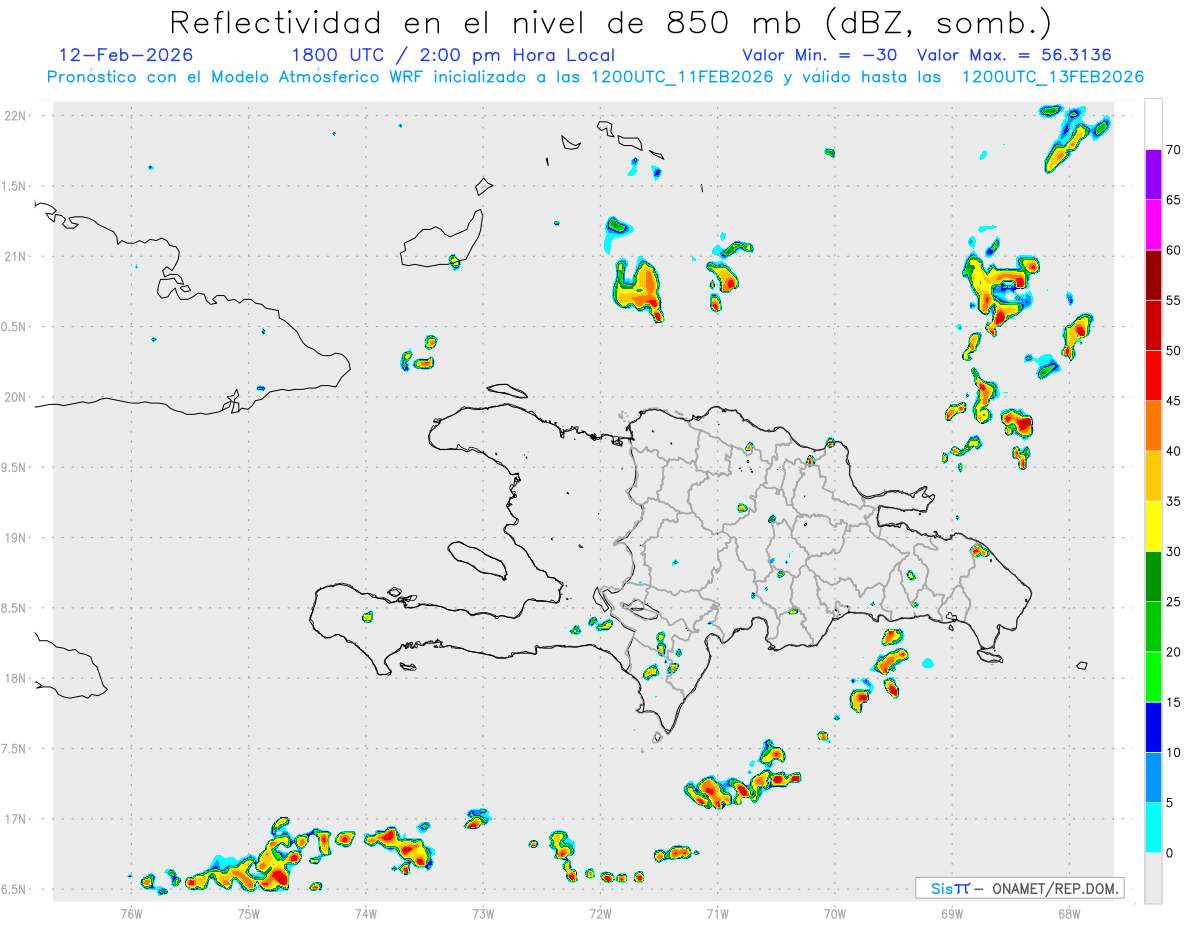Click the cyan 0–5 dBZ colorbar segment
Screen dimensions: 1200x927
tap(1153, 828)
